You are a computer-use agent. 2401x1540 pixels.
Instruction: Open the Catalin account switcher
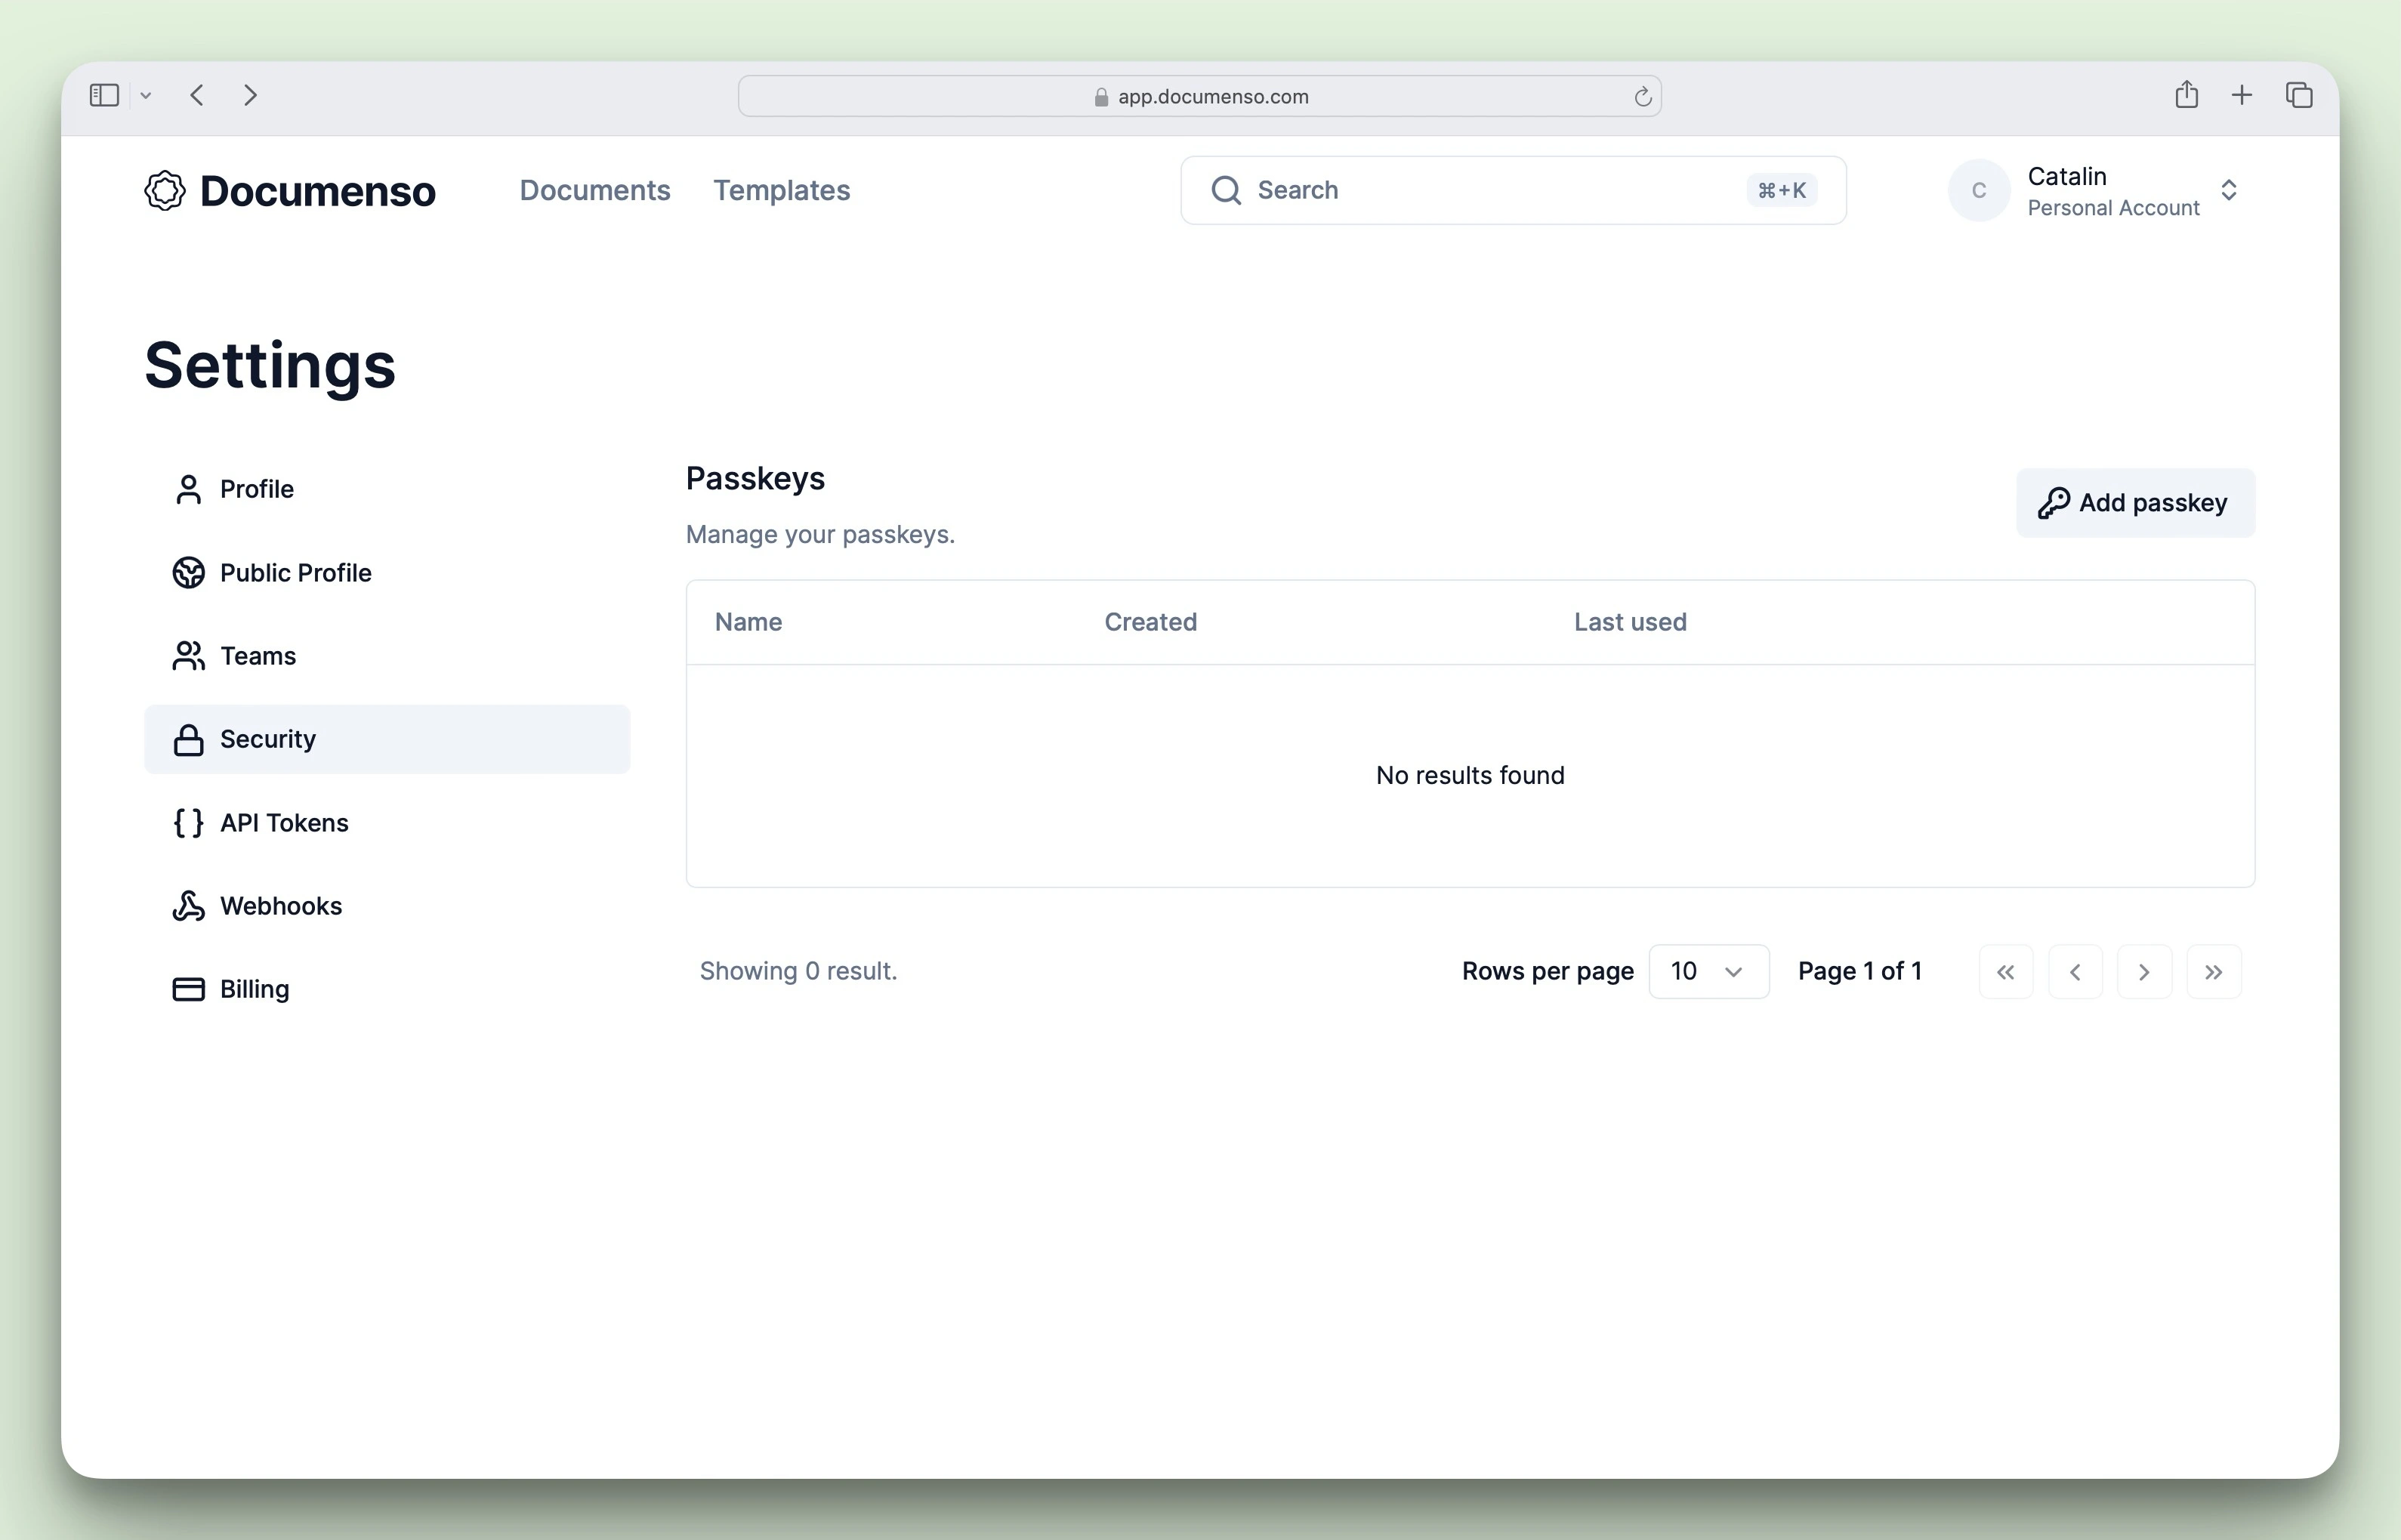2100,190
